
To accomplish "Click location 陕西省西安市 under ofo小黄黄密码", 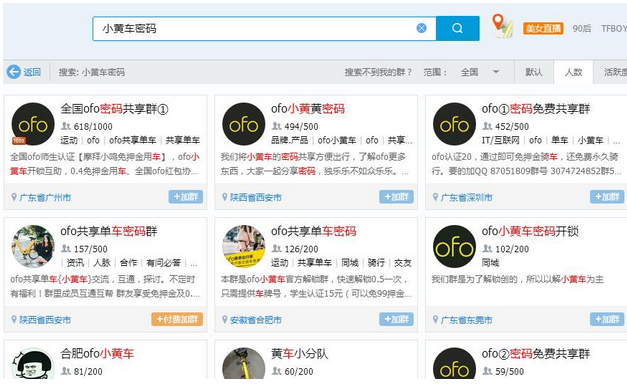I will coord(256,198).
